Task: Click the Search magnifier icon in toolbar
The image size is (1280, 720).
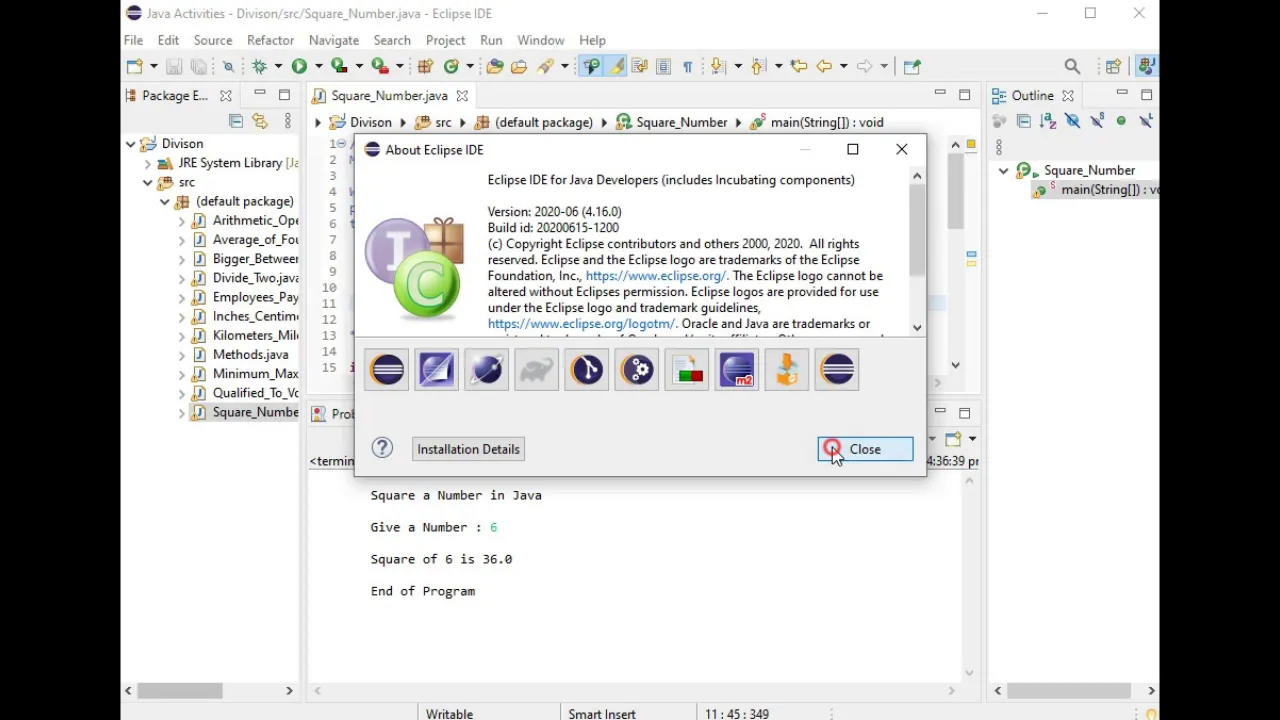Action: click(x=1072, y=67)
